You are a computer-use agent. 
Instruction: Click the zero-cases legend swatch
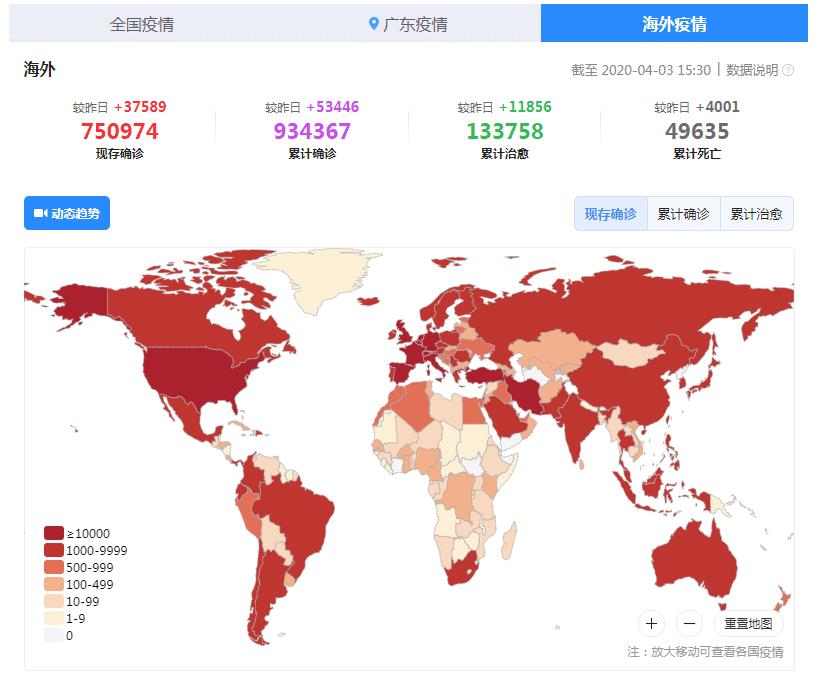53,635
